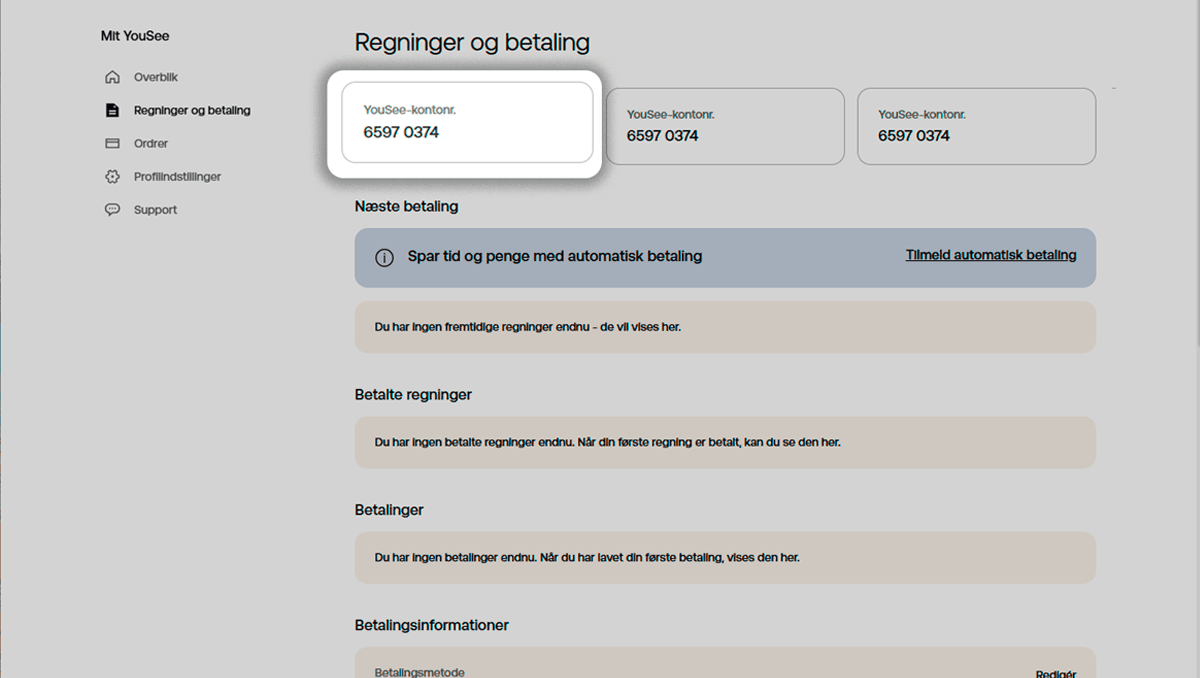The height and width of the screenshot is (678, 1200).
Task: Open Support via the speech bubble icon
Action: point(113,209)
